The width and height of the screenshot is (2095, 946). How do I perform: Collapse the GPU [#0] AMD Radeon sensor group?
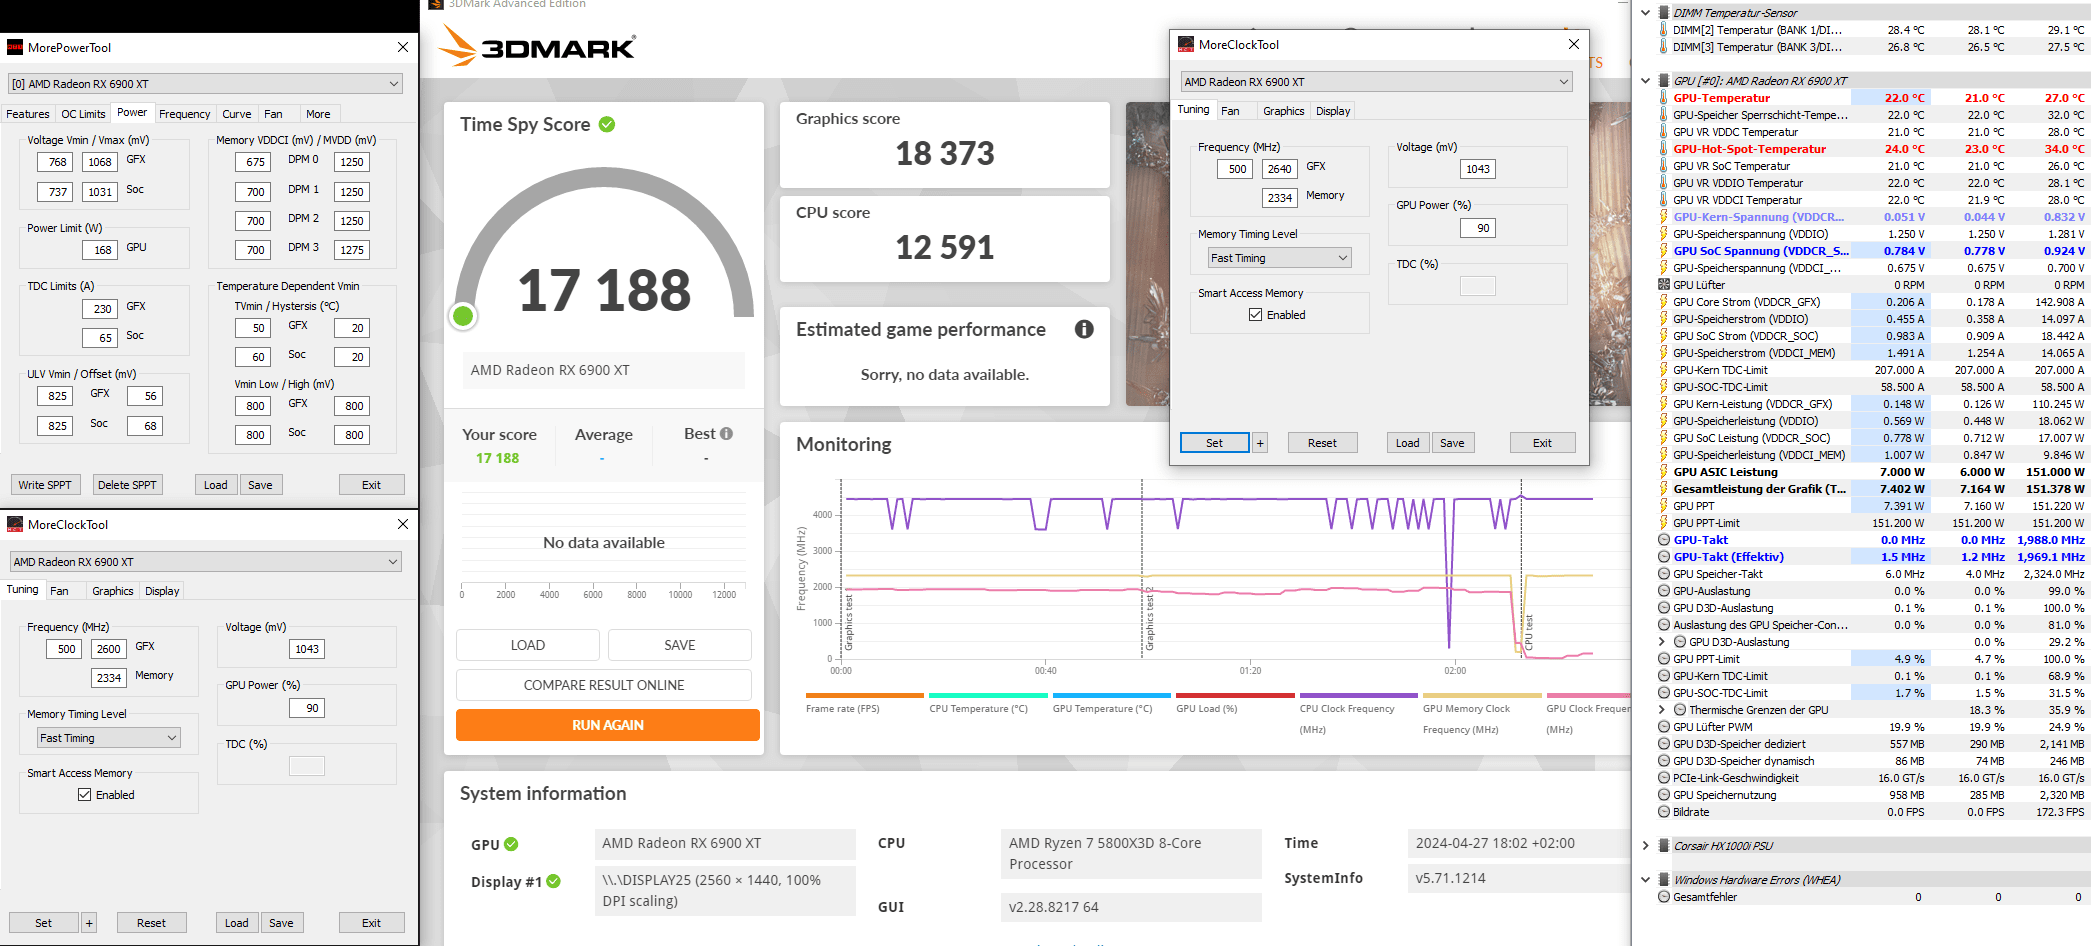tap(1645, 81)
